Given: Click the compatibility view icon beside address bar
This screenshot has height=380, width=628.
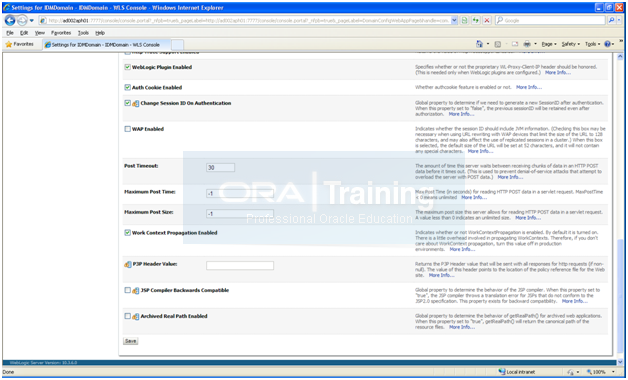Looking at the screenshot, I should pyautogui.click(x=465, y=20).
